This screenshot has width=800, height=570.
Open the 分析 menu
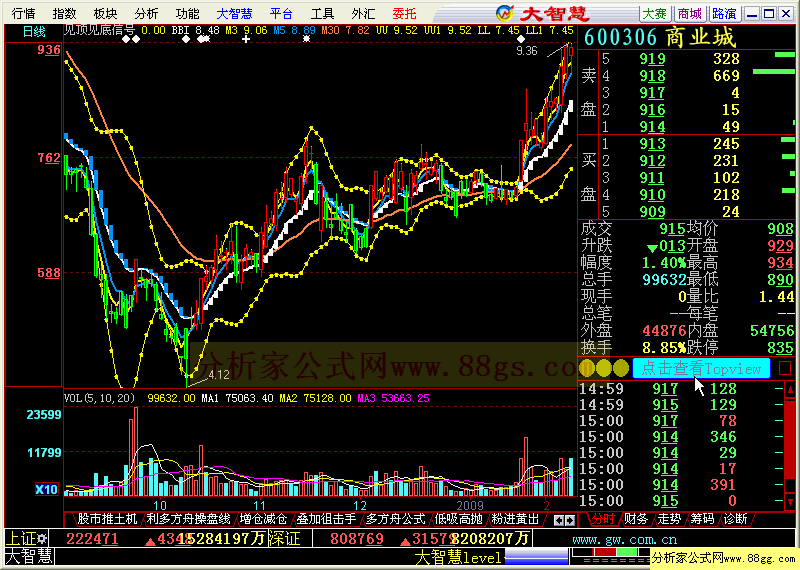(146, 13)
